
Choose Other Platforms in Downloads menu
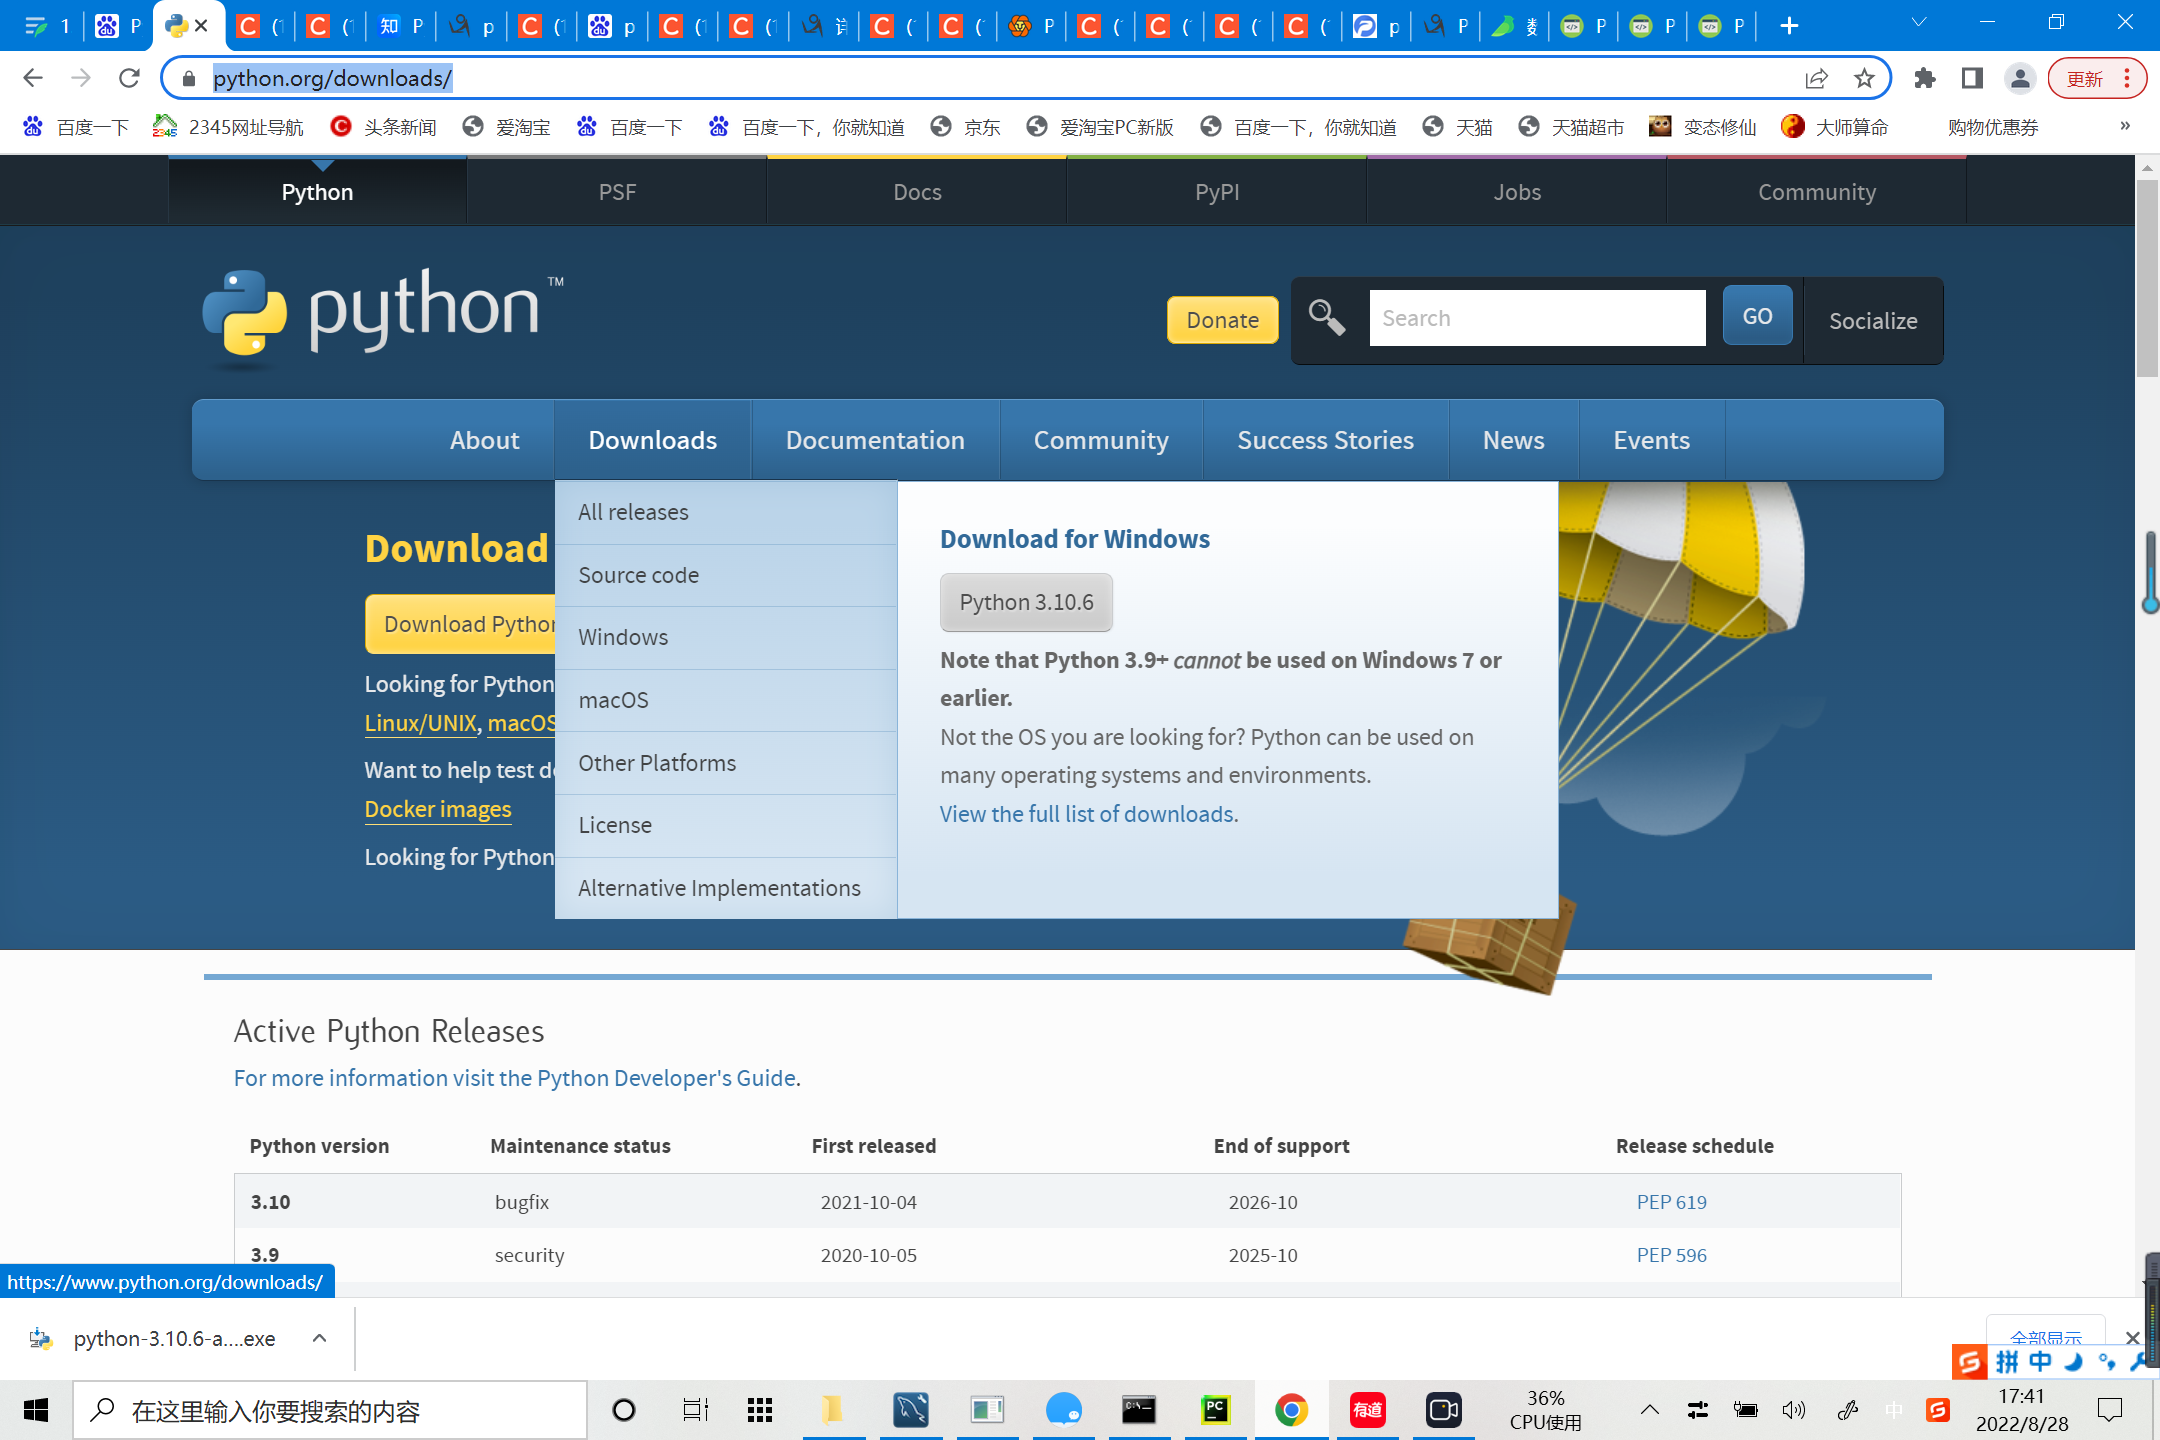tap(726, 763)
